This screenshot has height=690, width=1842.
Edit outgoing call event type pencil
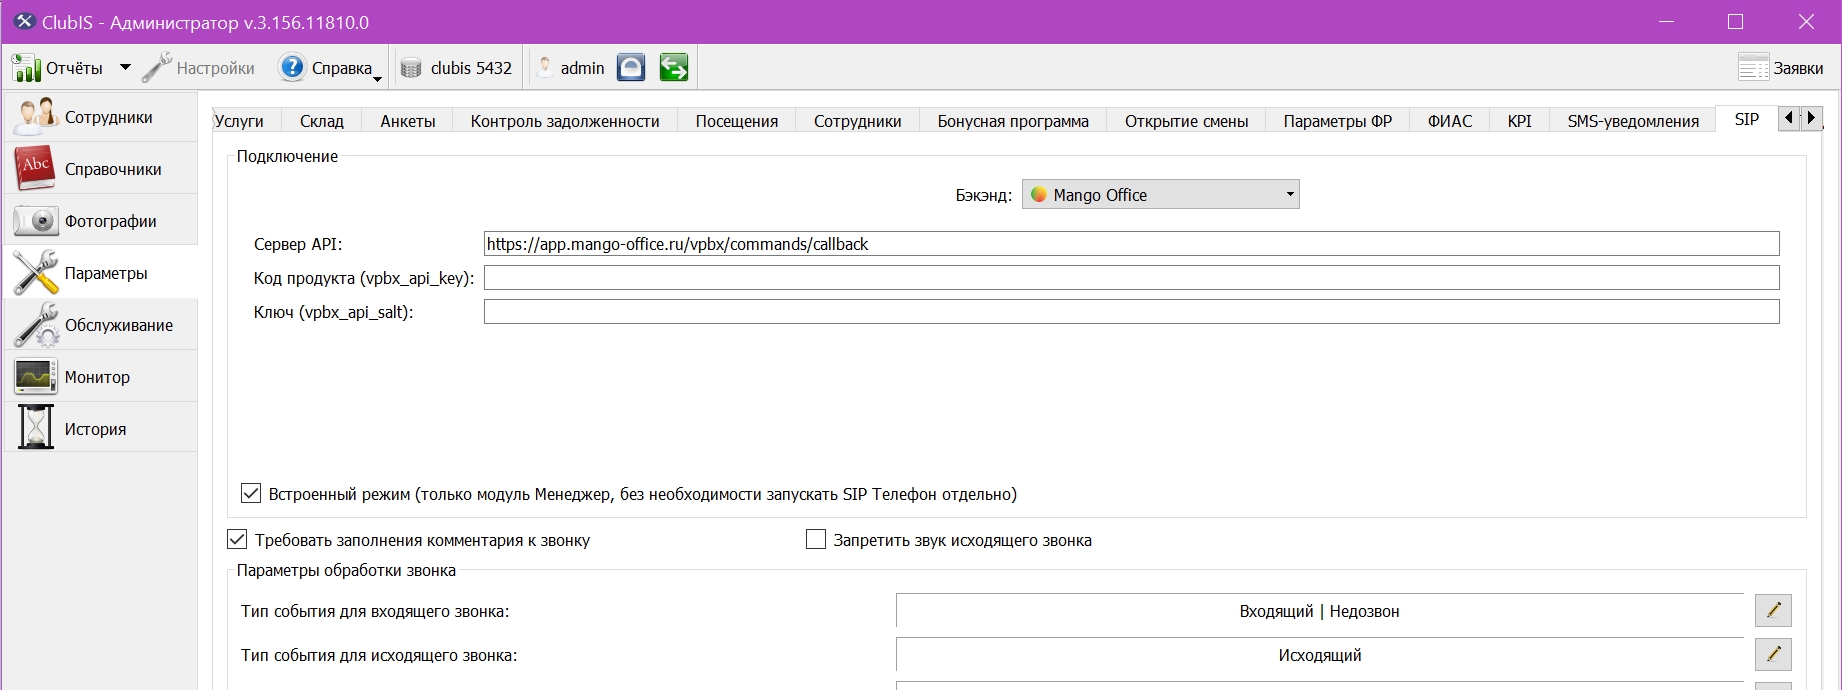point(1773,654)
